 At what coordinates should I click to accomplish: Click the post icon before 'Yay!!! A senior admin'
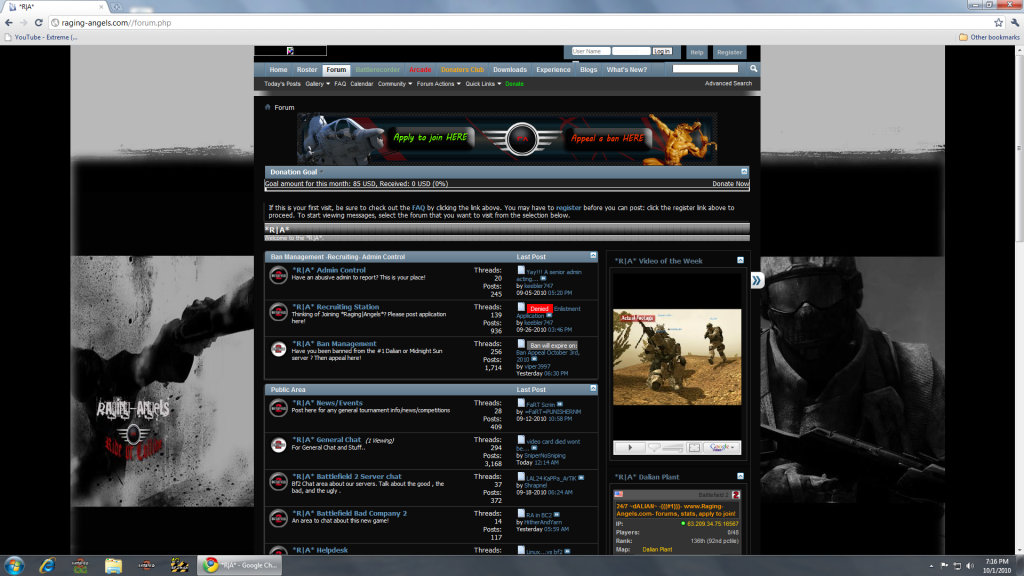click(x=521, y=270)
